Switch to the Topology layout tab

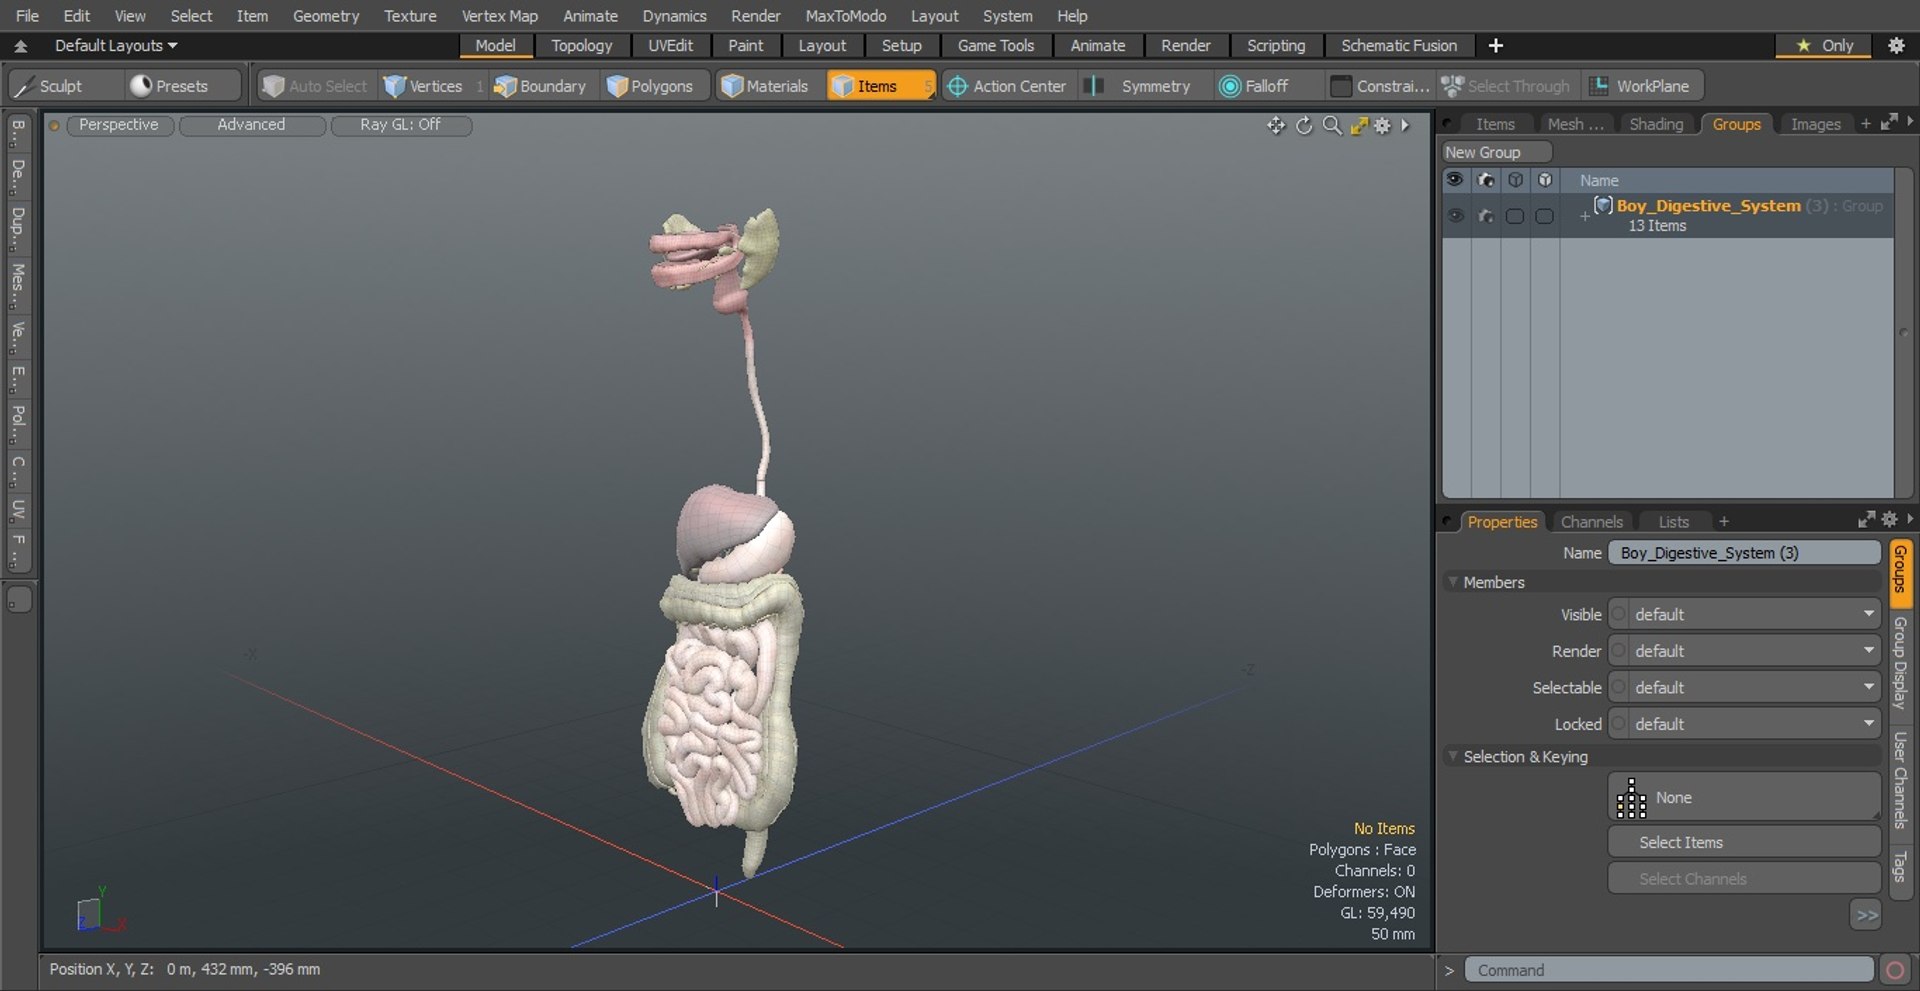tap(582, 46)
